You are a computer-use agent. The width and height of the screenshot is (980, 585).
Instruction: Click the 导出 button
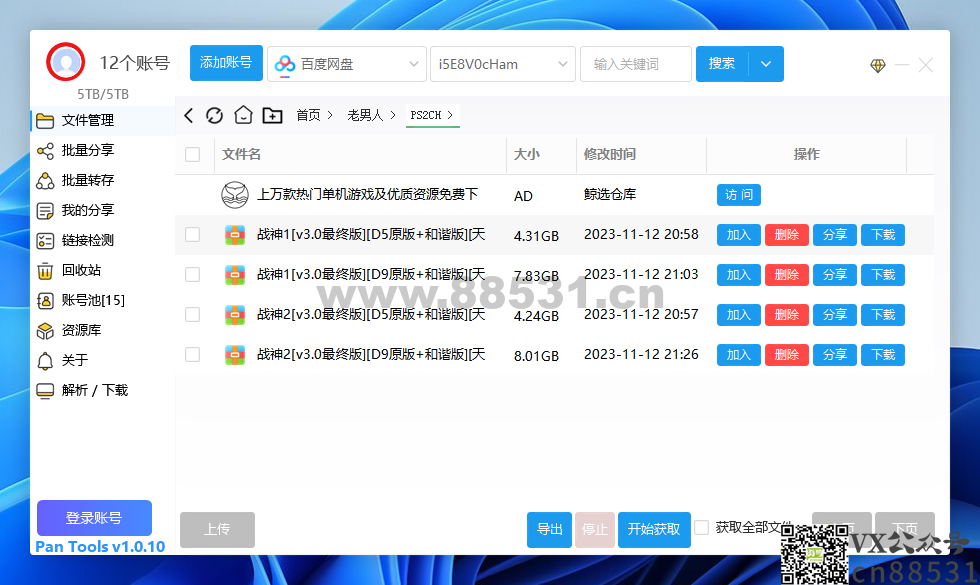(549, 529)
